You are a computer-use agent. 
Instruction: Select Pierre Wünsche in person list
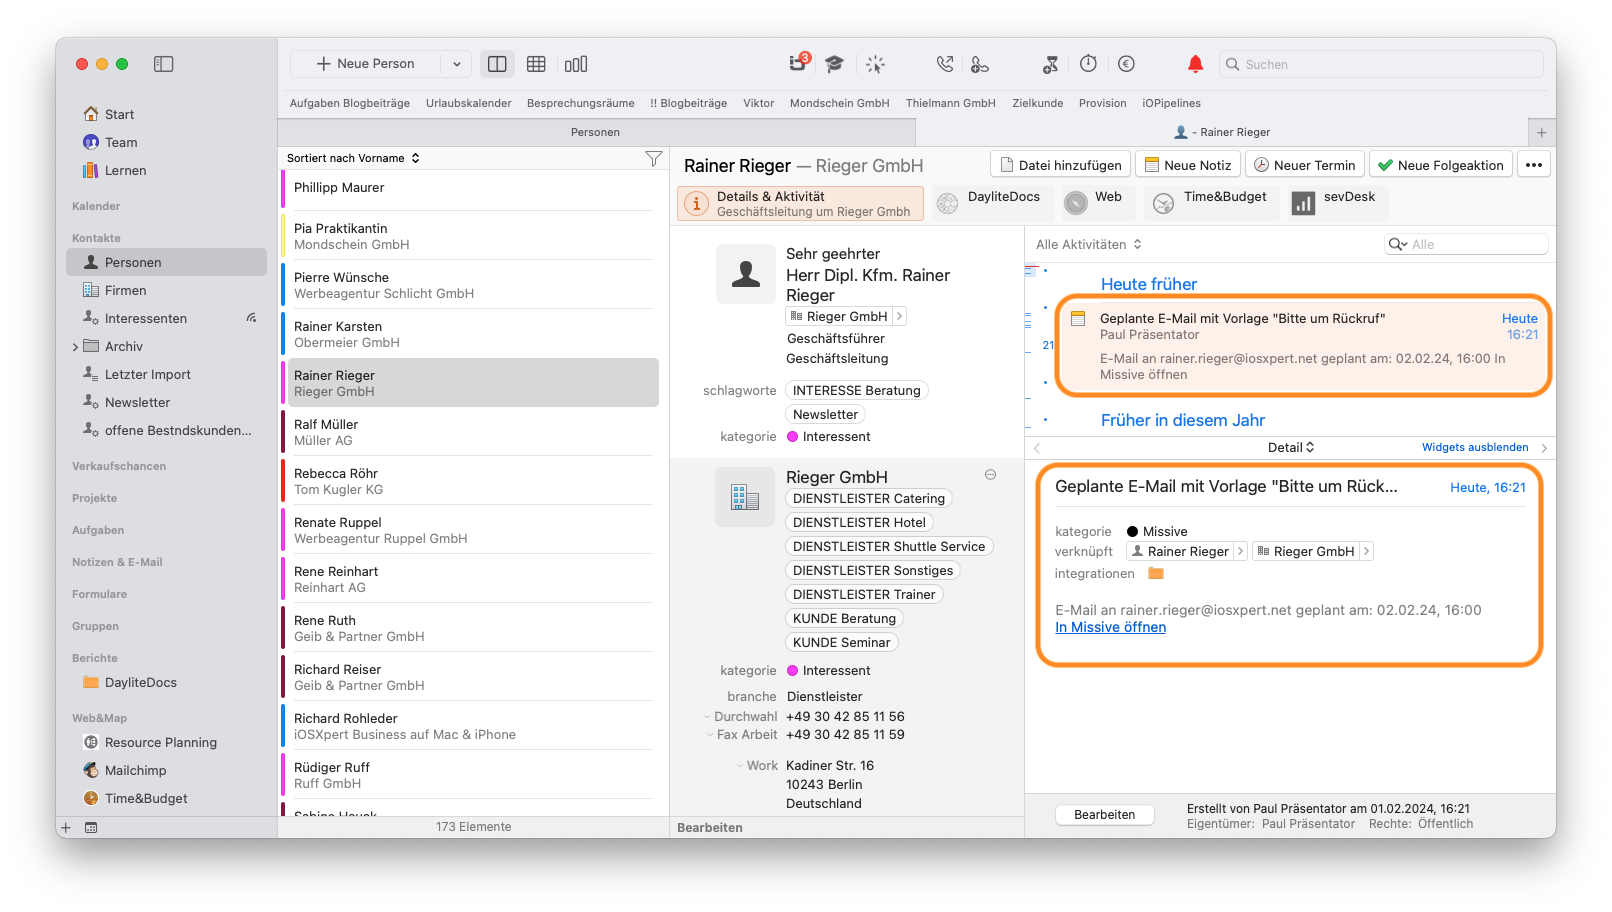[470, 285]
